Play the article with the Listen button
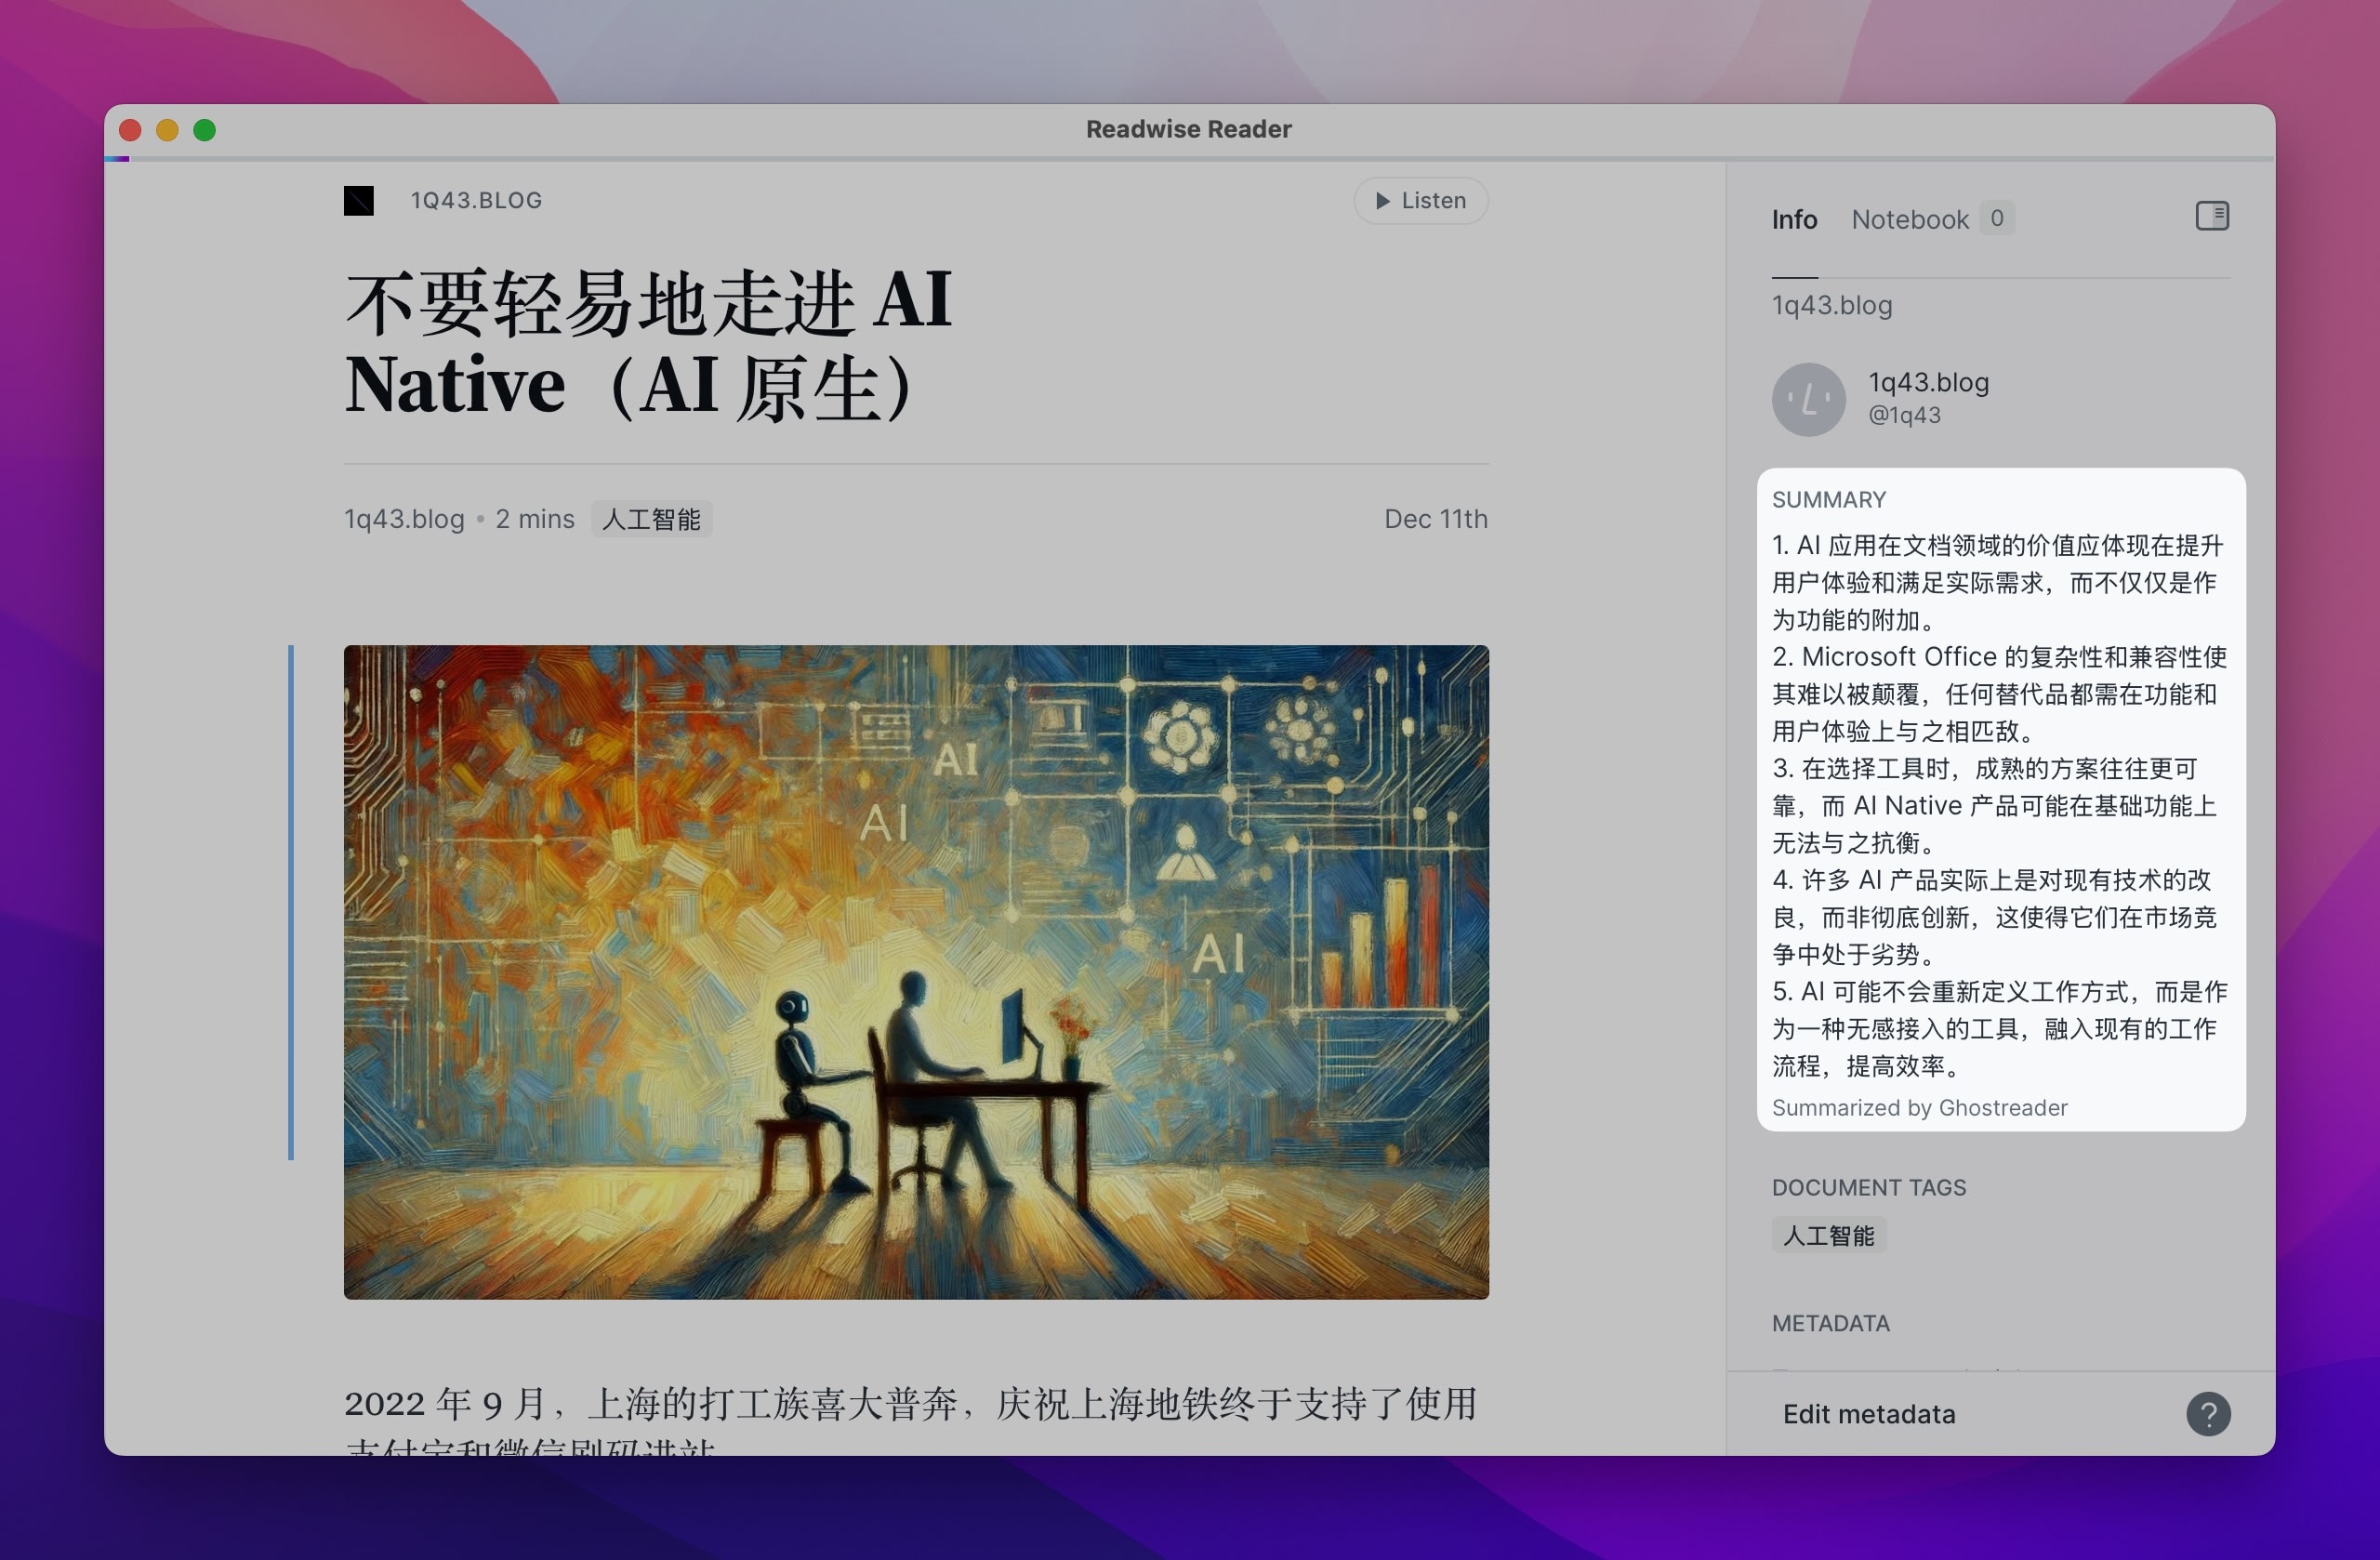Viewport: 2380px width, 1560px height. [1420, 201]
